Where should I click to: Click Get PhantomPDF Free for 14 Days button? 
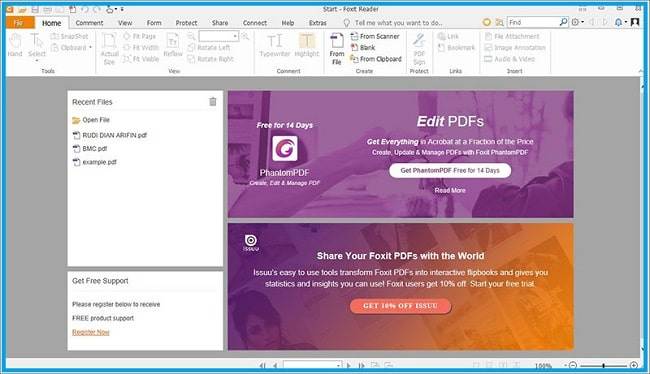coord(450,170)
